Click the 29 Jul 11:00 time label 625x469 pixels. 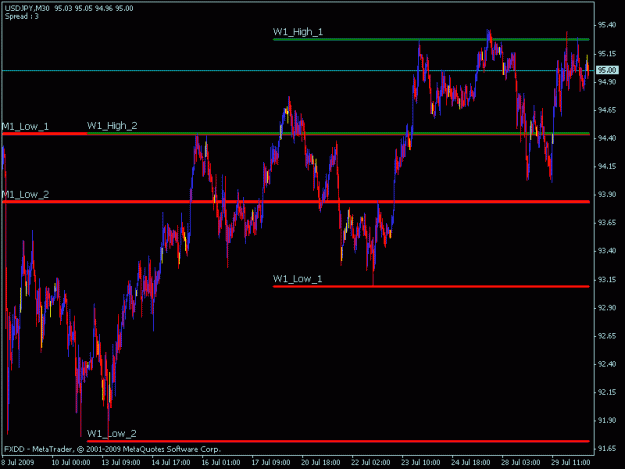[571, 462]
